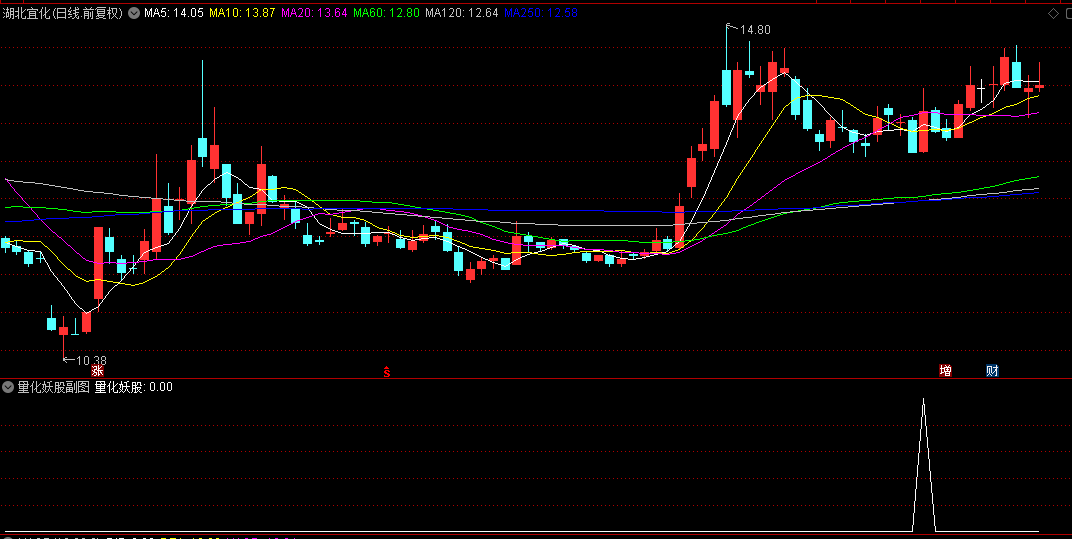
Task: Click the 量化妖股副图 indicator name
Action: click(x=53, y=387)
